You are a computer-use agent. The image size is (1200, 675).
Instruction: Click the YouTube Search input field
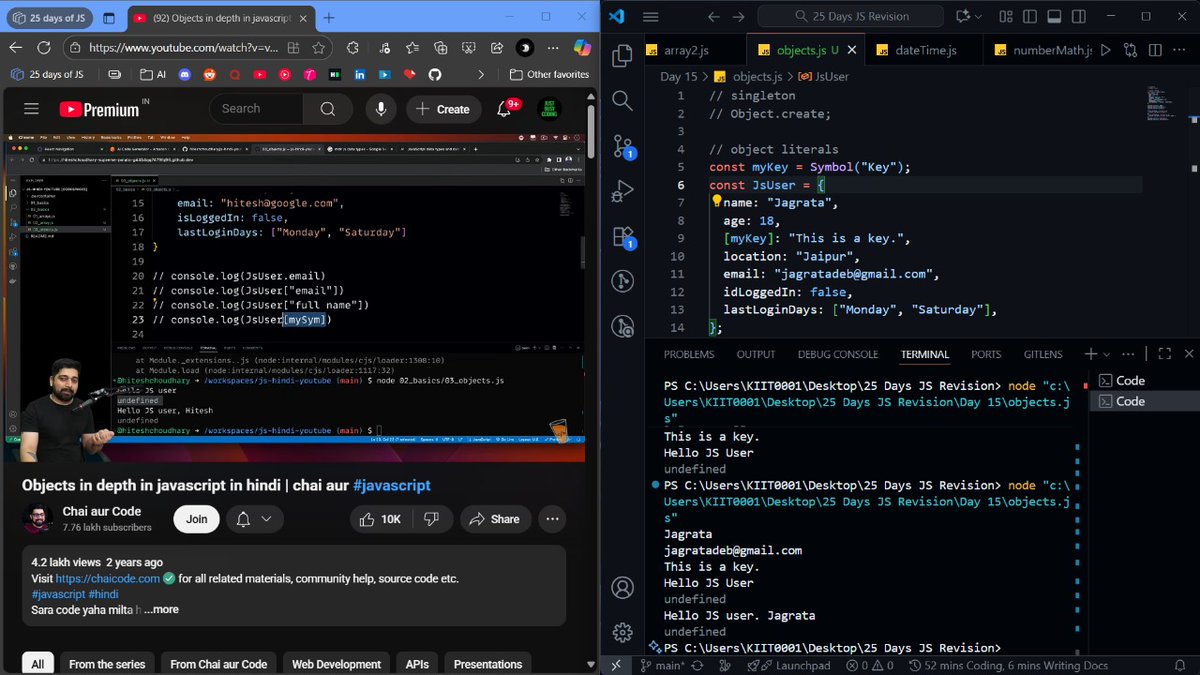pyautogui.click(x=256, y=109)
